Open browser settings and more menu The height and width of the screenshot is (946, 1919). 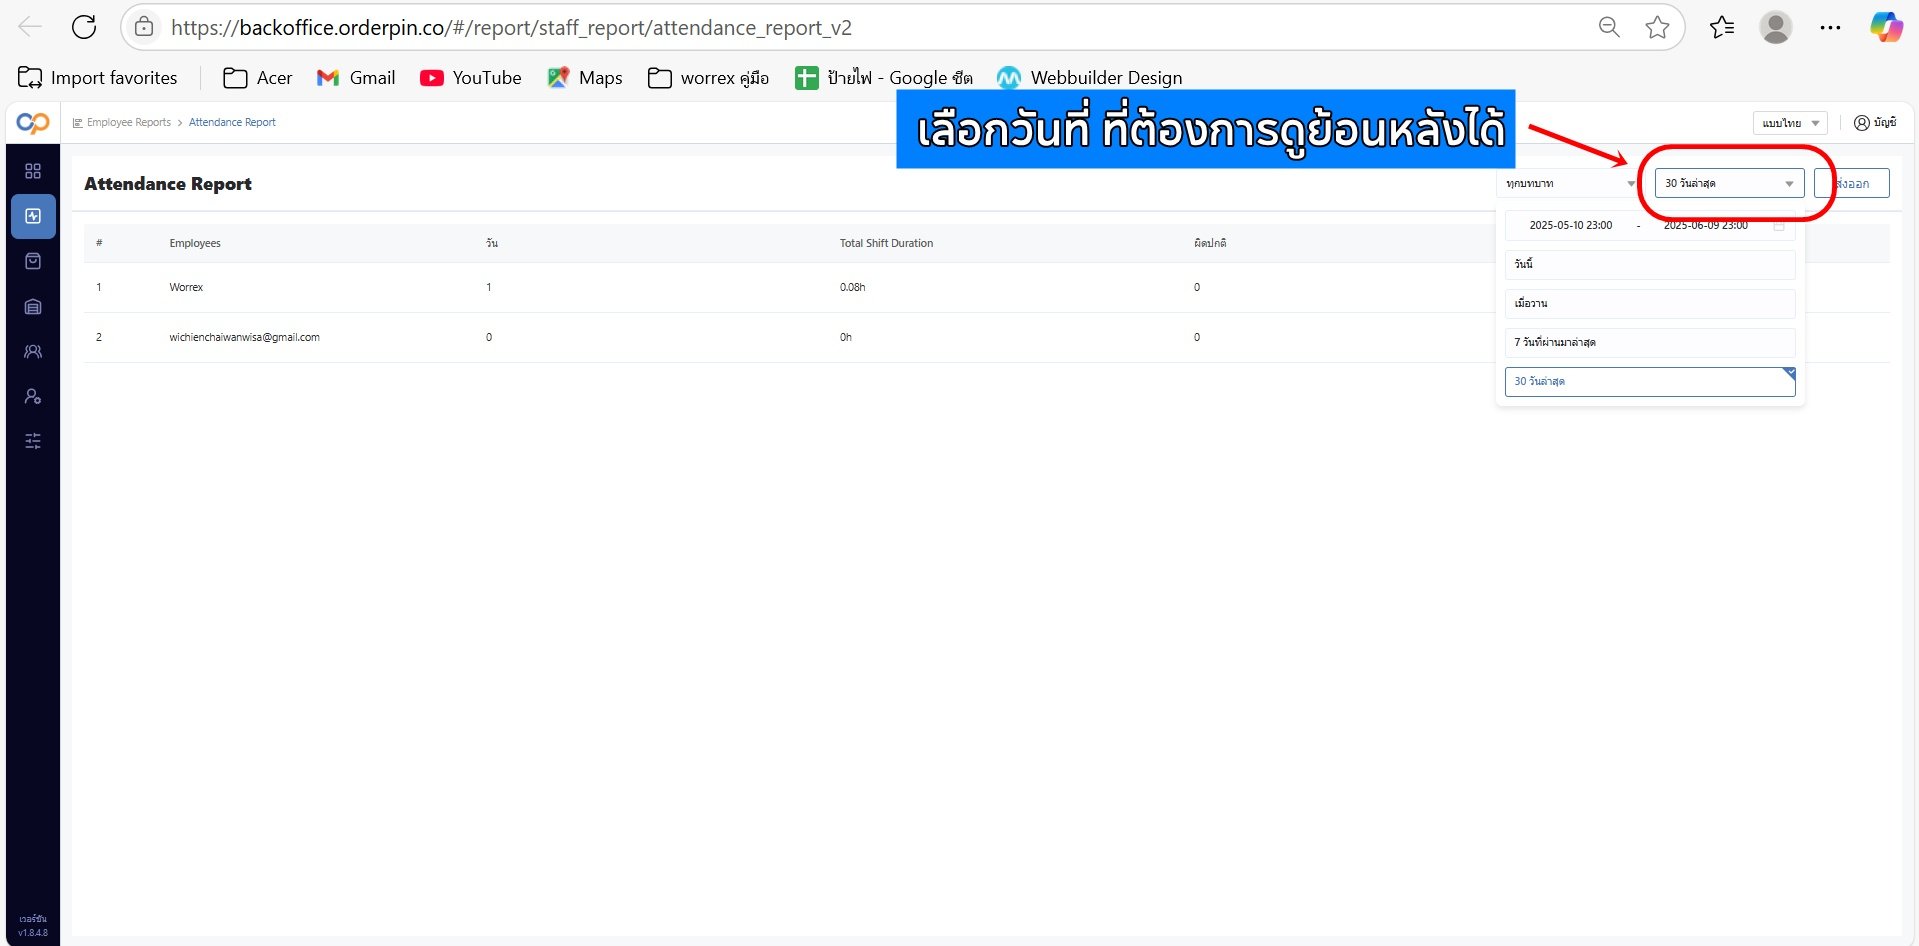point(1830,27)
